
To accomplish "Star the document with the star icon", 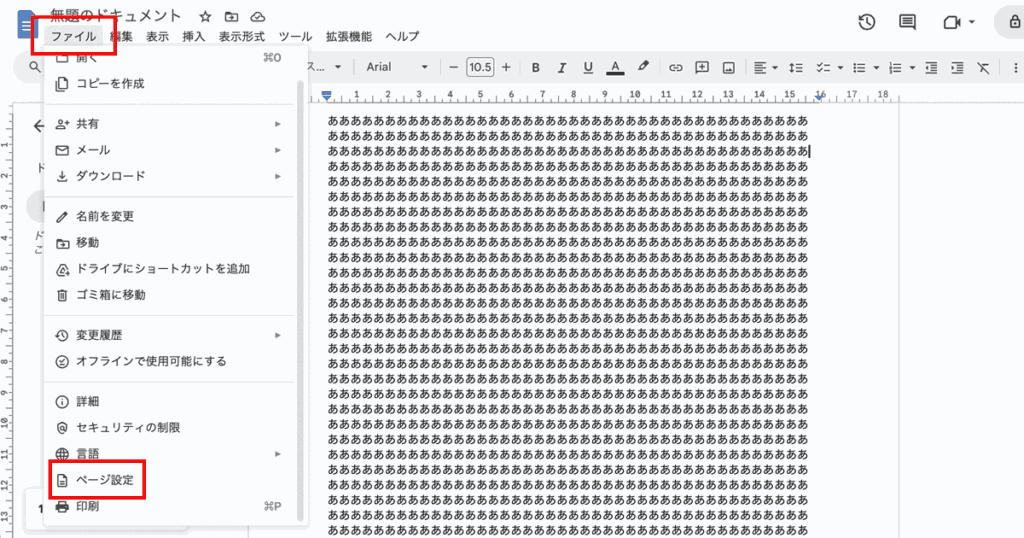I will point(205,17).
